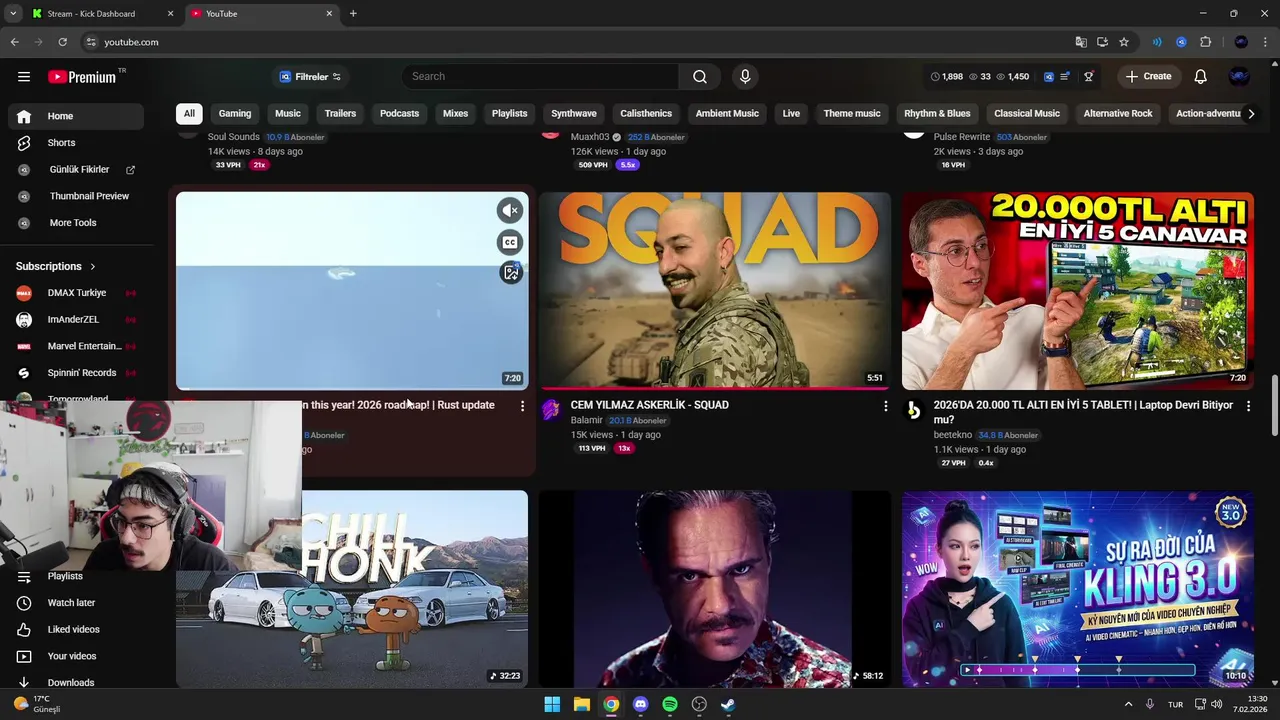
Task: Click the page vertical scrollbar thumb
Action: coord(1274,405)
